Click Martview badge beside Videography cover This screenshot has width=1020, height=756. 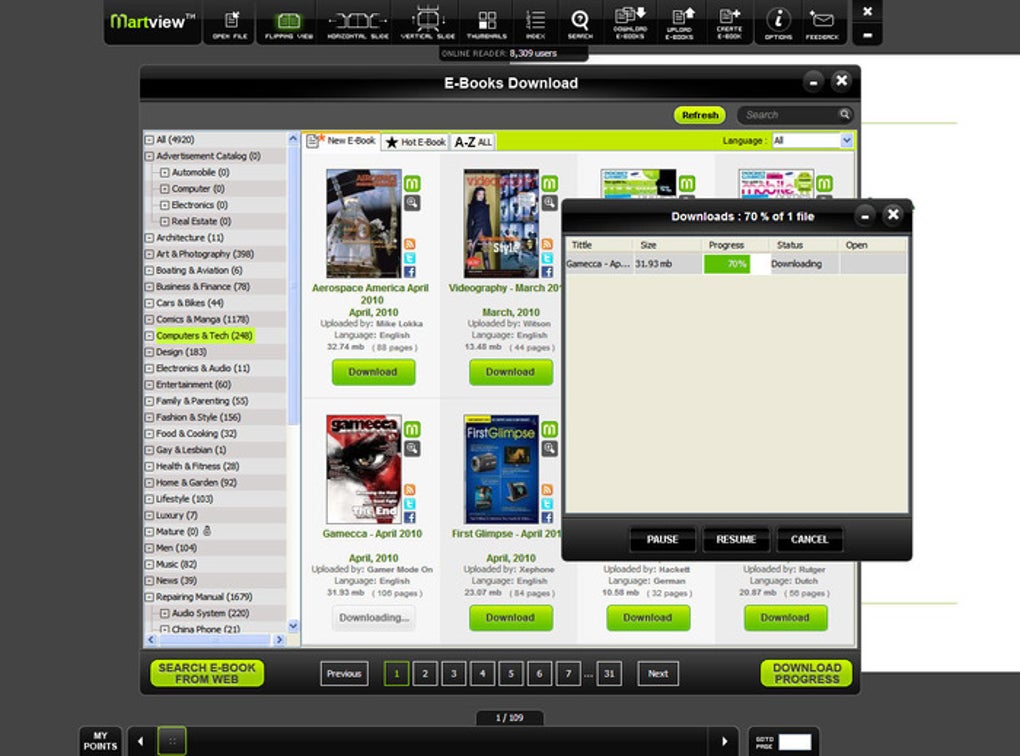click(x=550, y=184)
